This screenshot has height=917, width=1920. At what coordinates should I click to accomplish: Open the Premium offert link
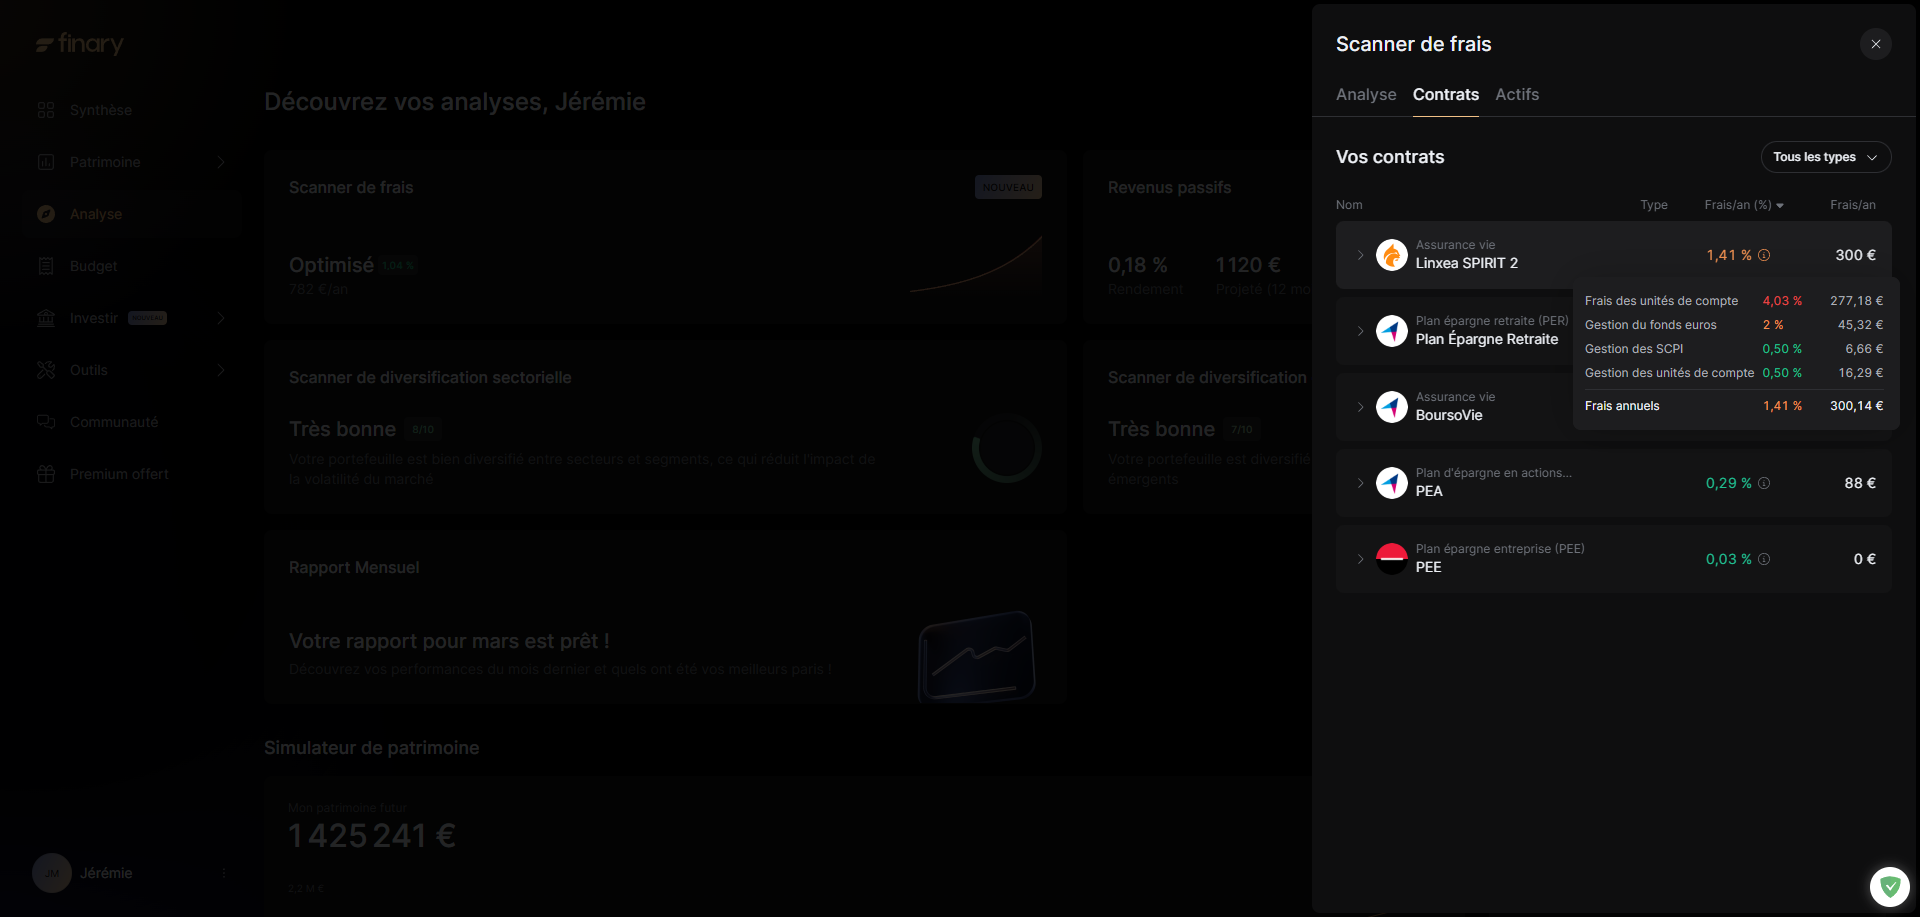click(119, 474)
